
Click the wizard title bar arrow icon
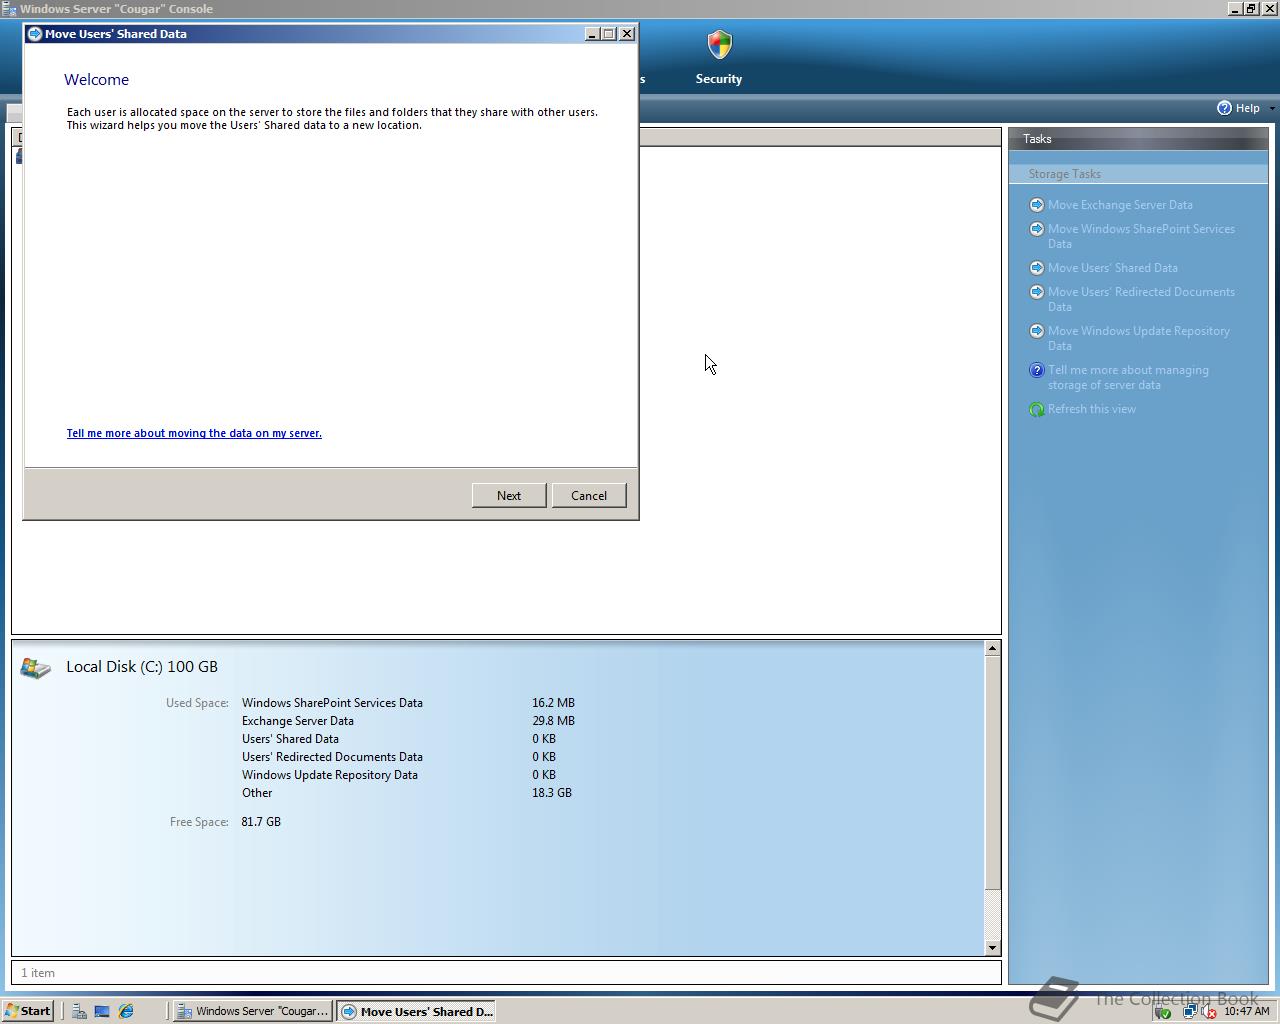click(34, 33)
